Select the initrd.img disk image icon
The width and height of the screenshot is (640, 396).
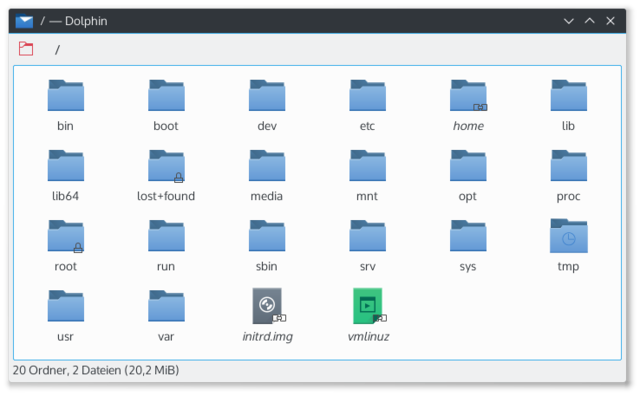[268, 306]
